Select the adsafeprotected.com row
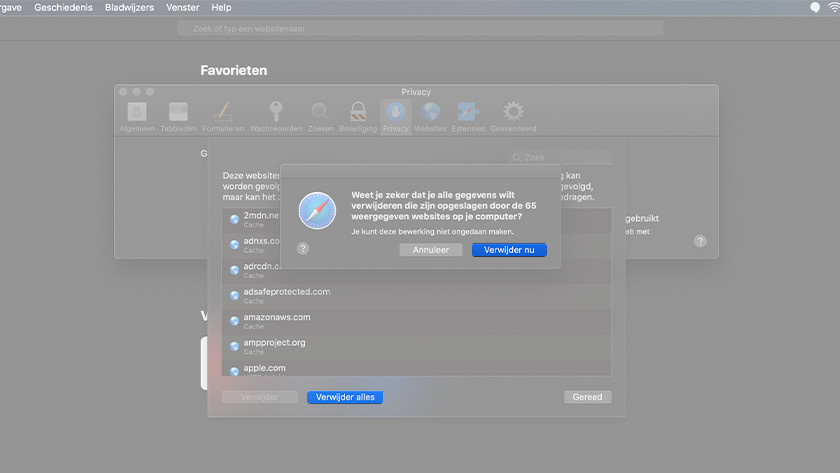Viewport: 840px width, 473px height. (x=416, y=296)
